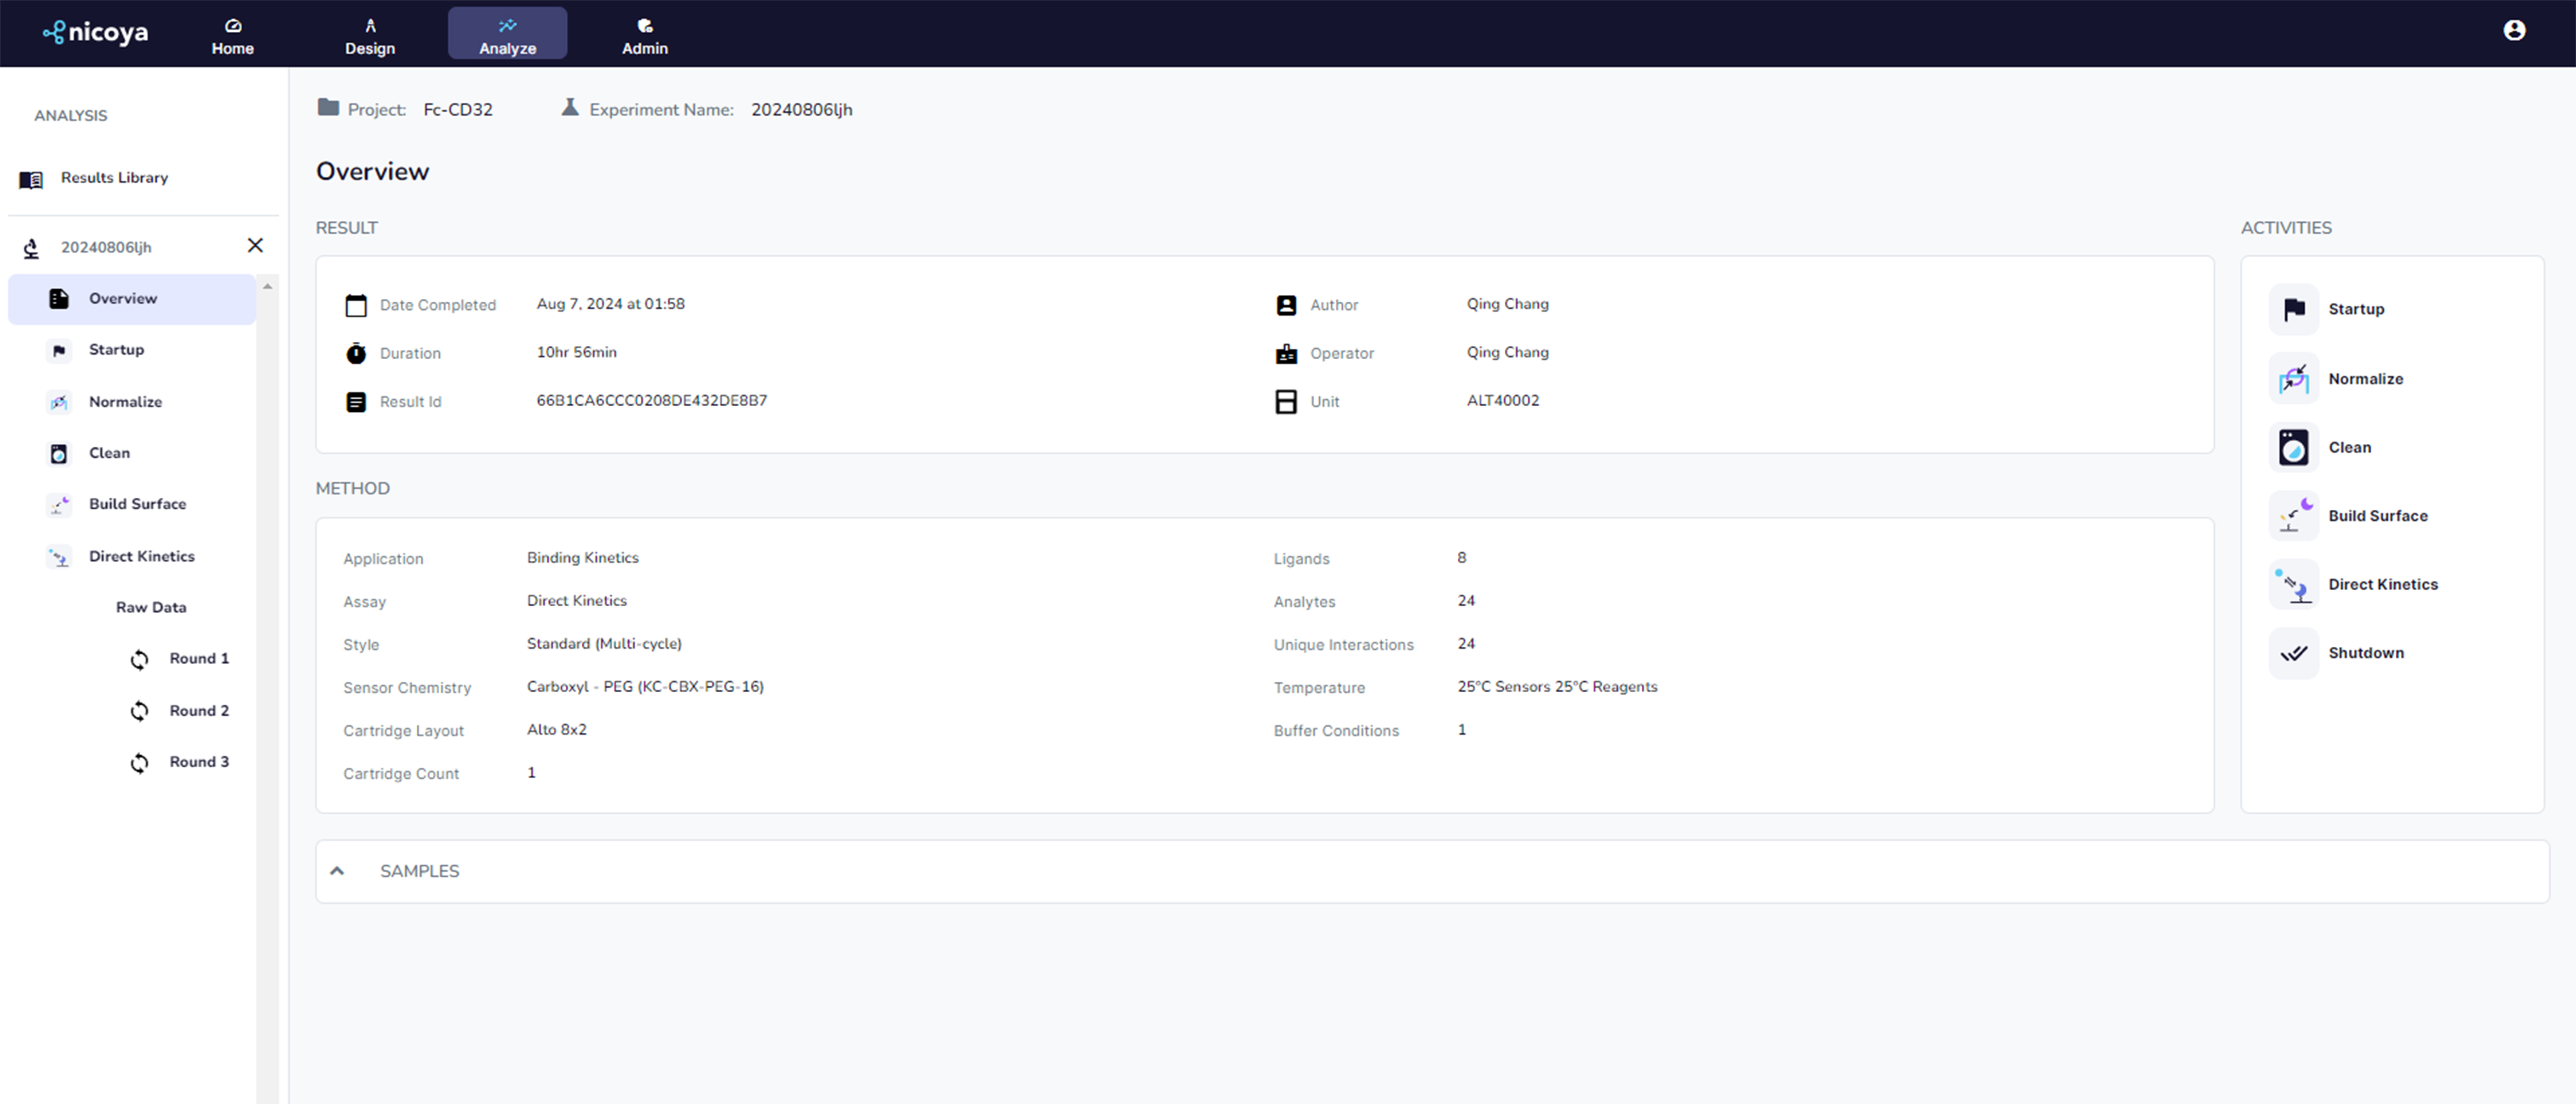Close the 20240806ljh experiment entry
Viewport: 2576px width, 1104px height.
click(x=255, y=245)
